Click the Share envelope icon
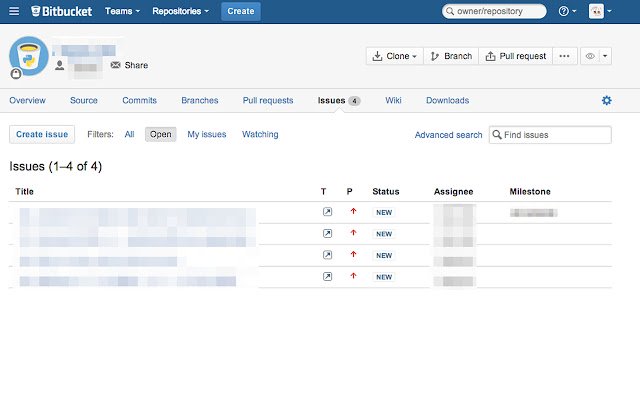 [116, 65]
